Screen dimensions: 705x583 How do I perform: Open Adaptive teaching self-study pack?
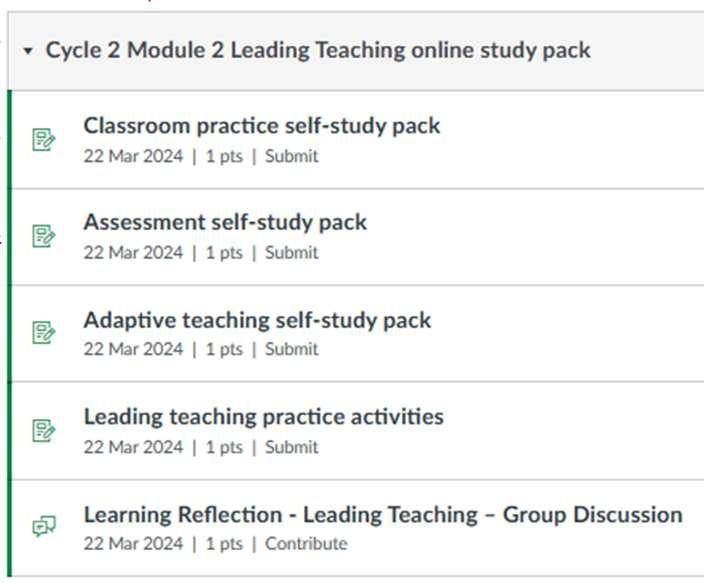pos(257,320)
